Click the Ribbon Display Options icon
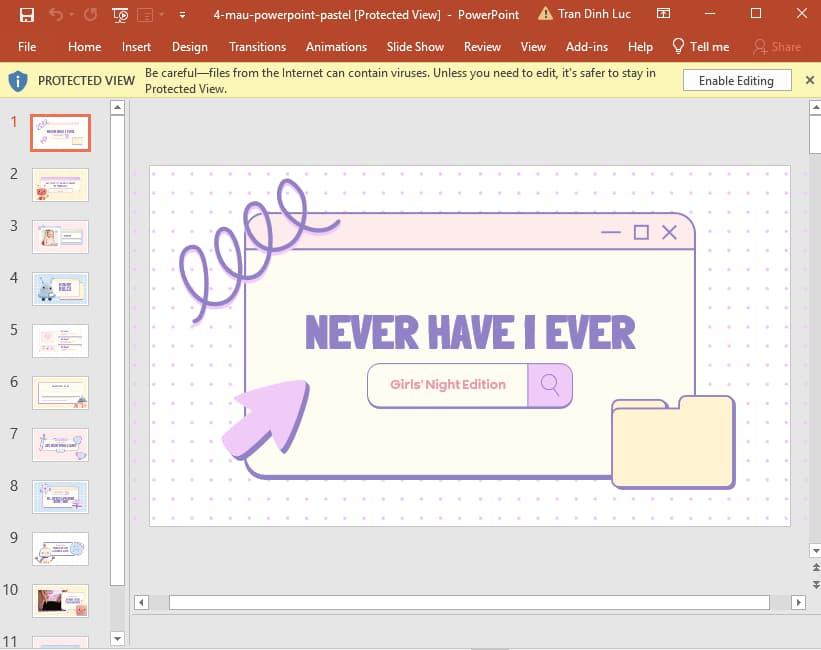 point(664,14)
